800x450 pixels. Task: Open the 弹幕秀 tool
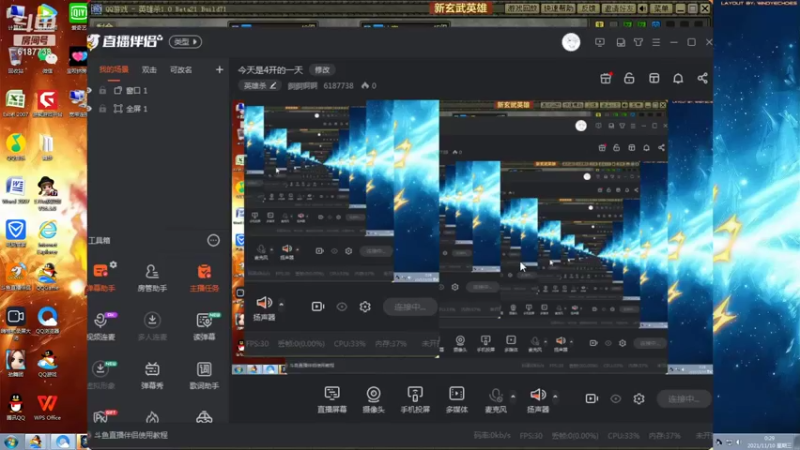(152, 374)
